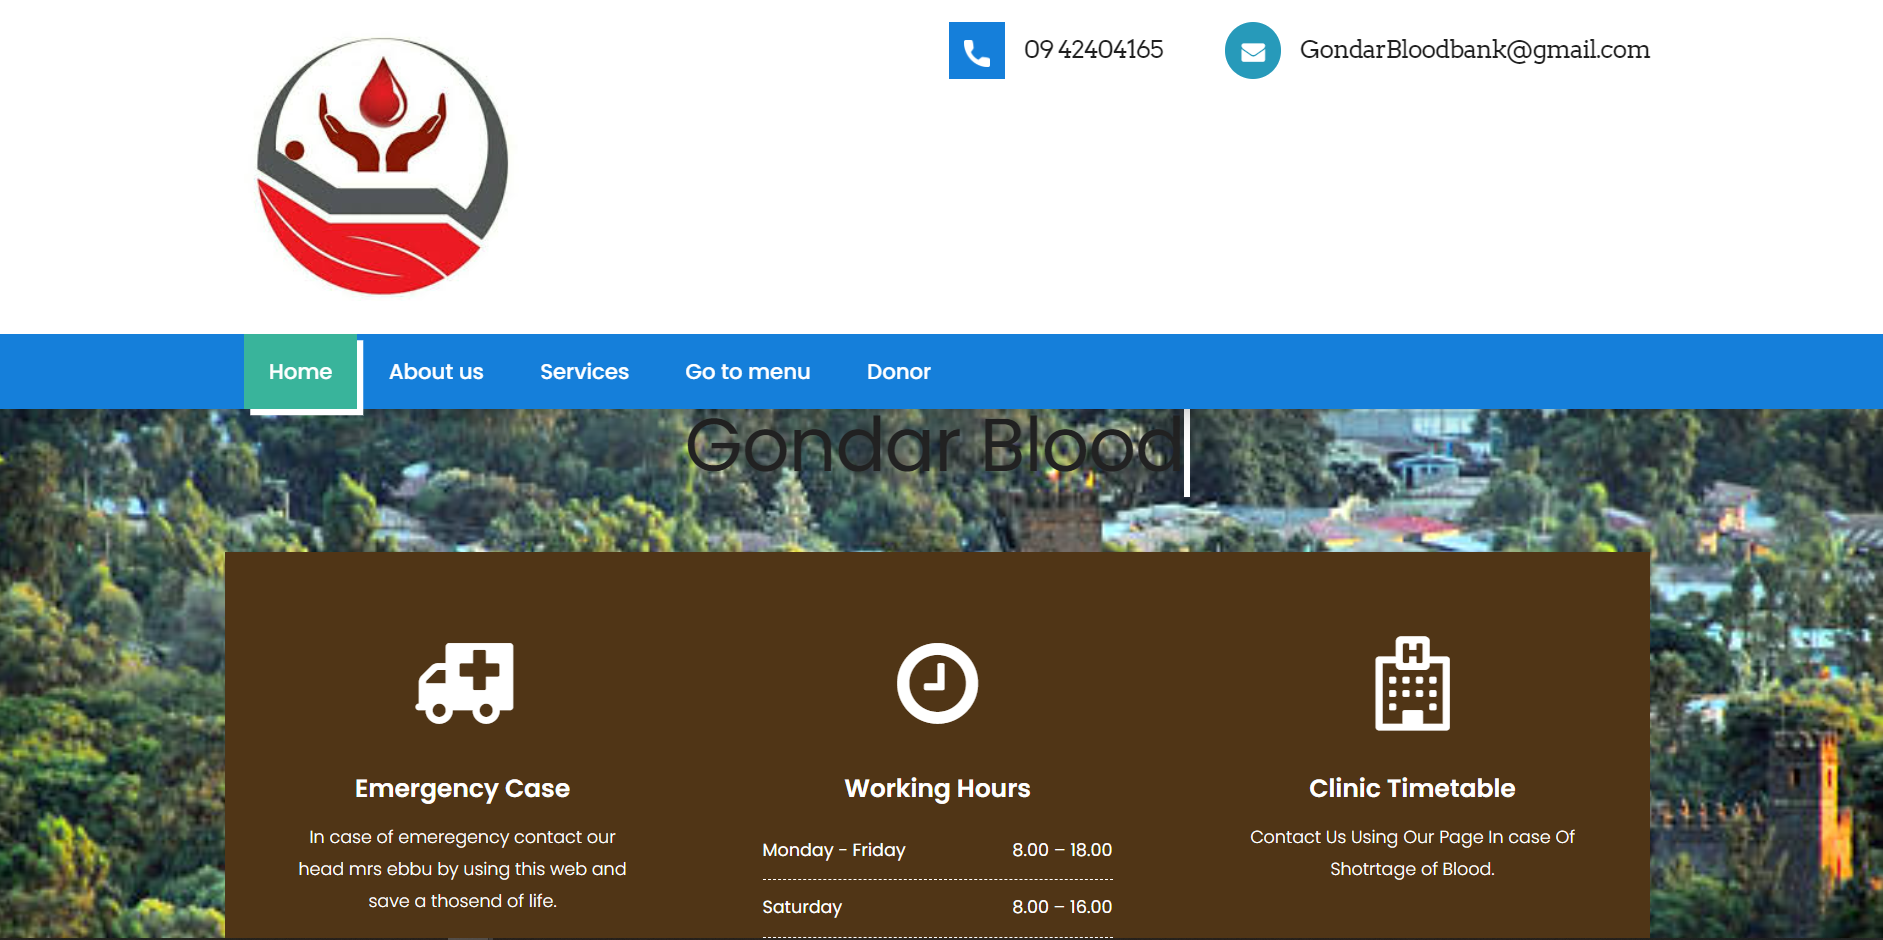Click the clock icon above Working Hours

click(x=937, y=683)
